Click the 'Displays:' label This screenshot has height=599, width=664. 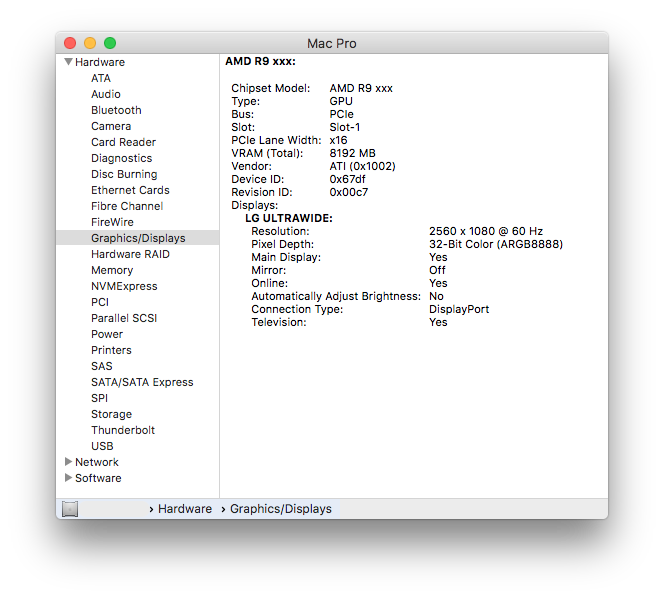point(255,206)
